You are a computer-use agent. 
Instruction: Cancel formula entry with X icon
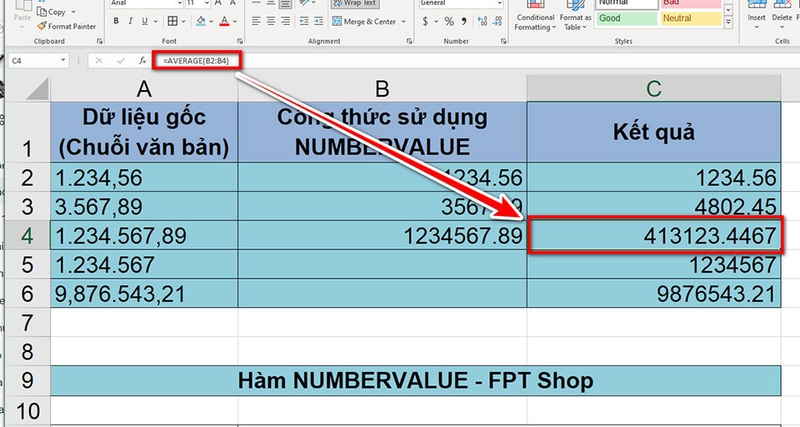tap(99, 61)
